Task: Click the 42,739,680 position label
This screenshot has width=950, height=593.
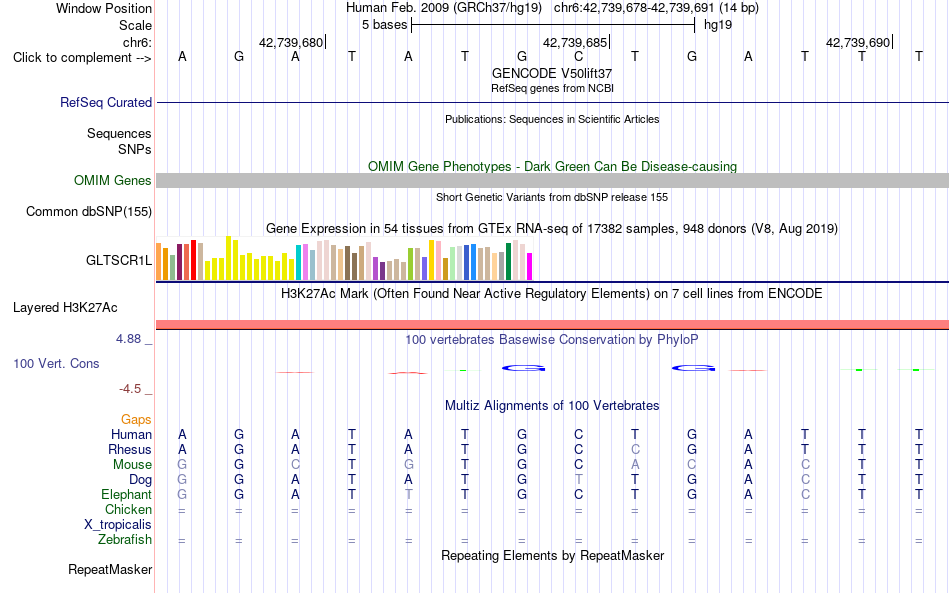Action: coord(291,42)
